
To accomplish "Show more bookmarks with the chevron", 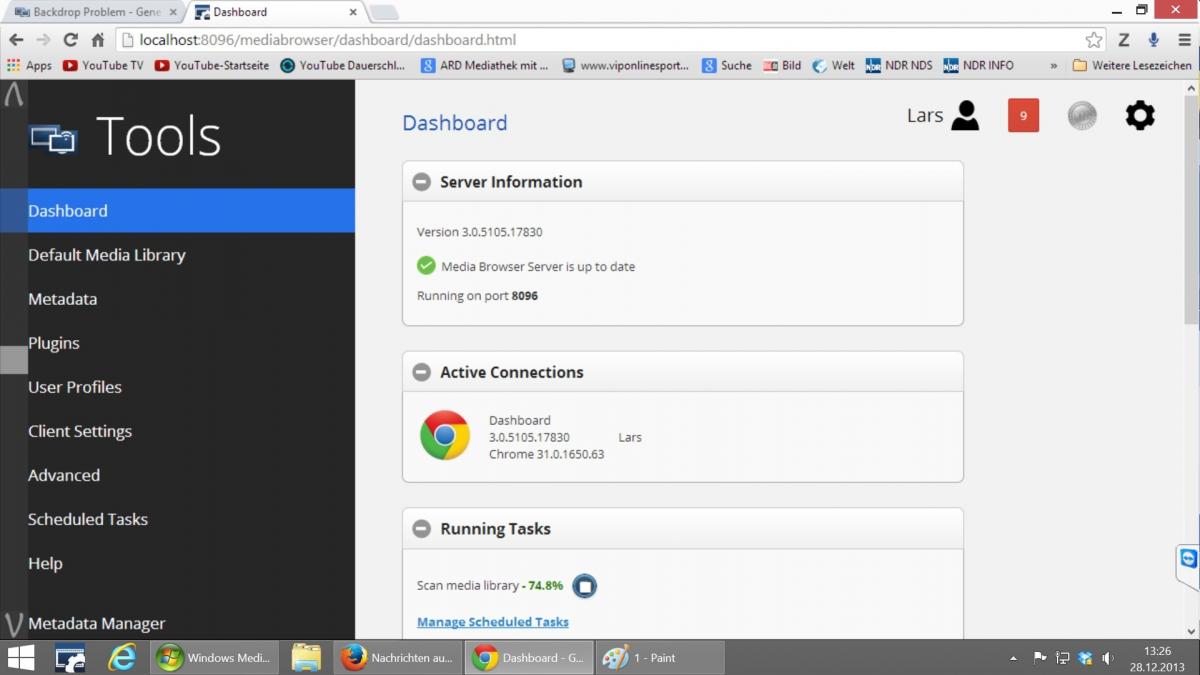I will point(1053,65).
